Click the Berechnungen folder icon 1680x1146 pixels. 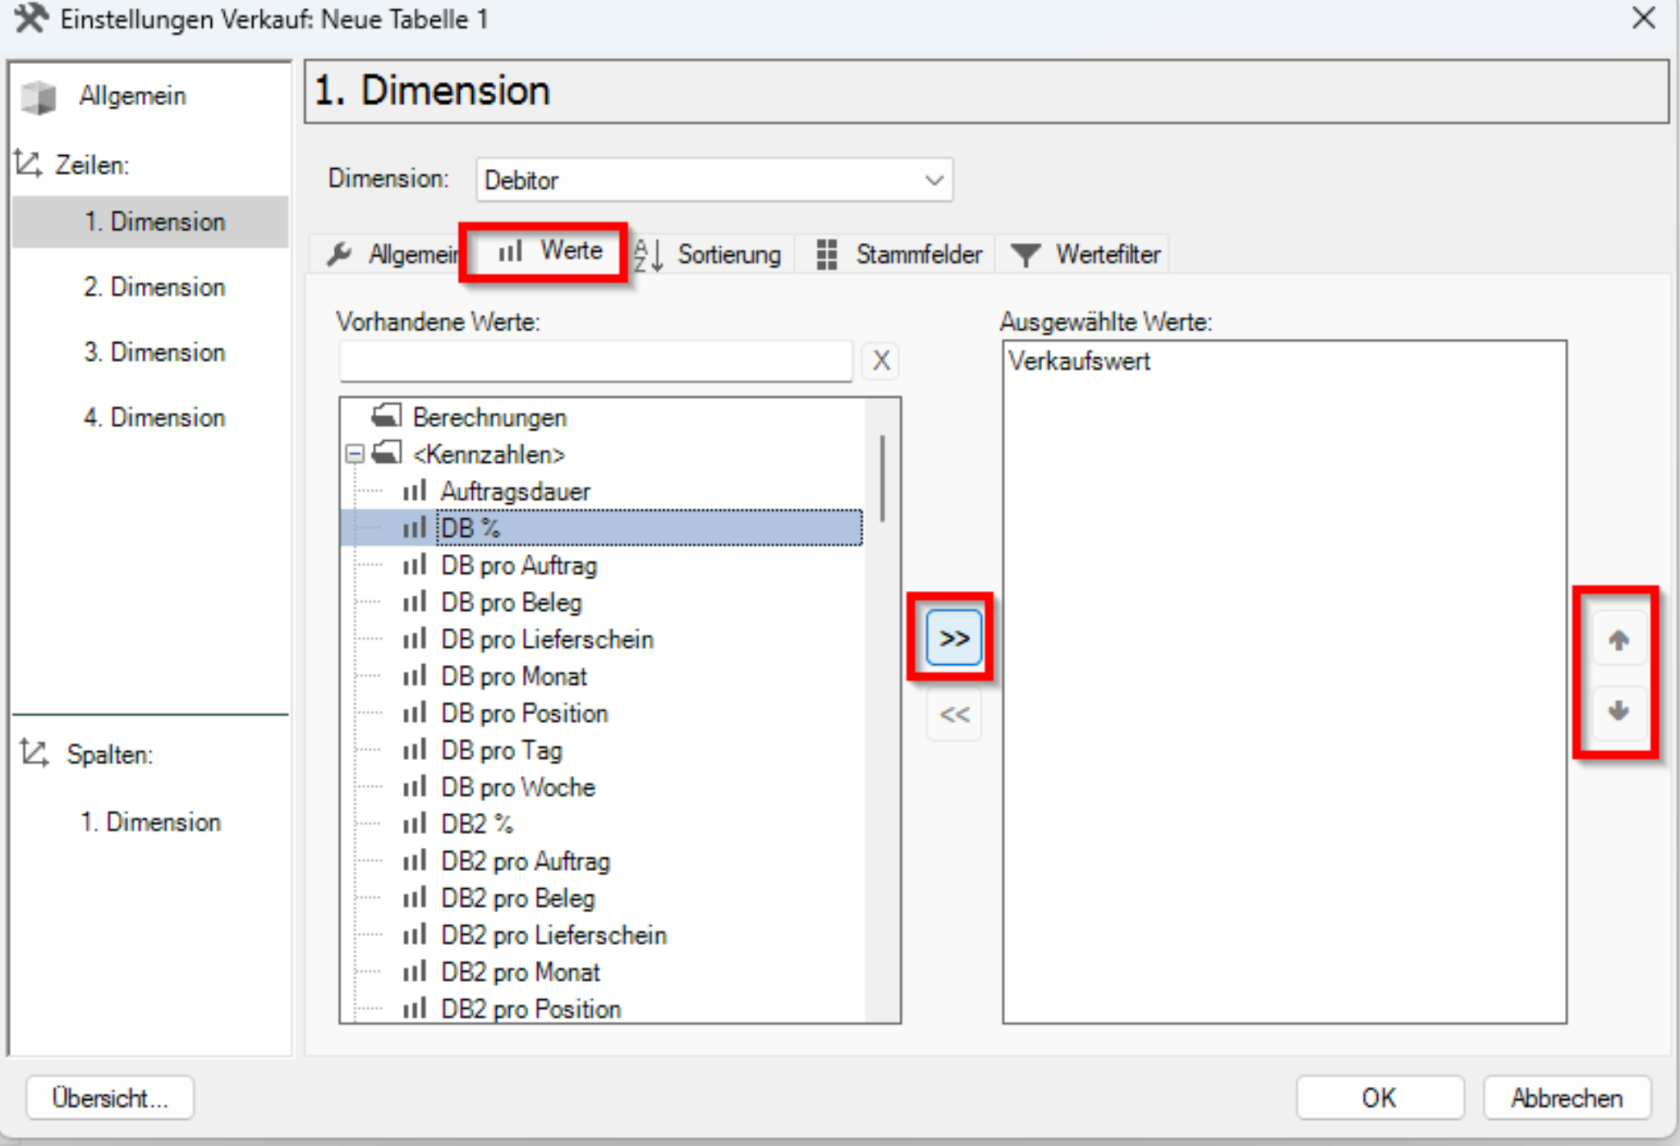click(386, 415)
